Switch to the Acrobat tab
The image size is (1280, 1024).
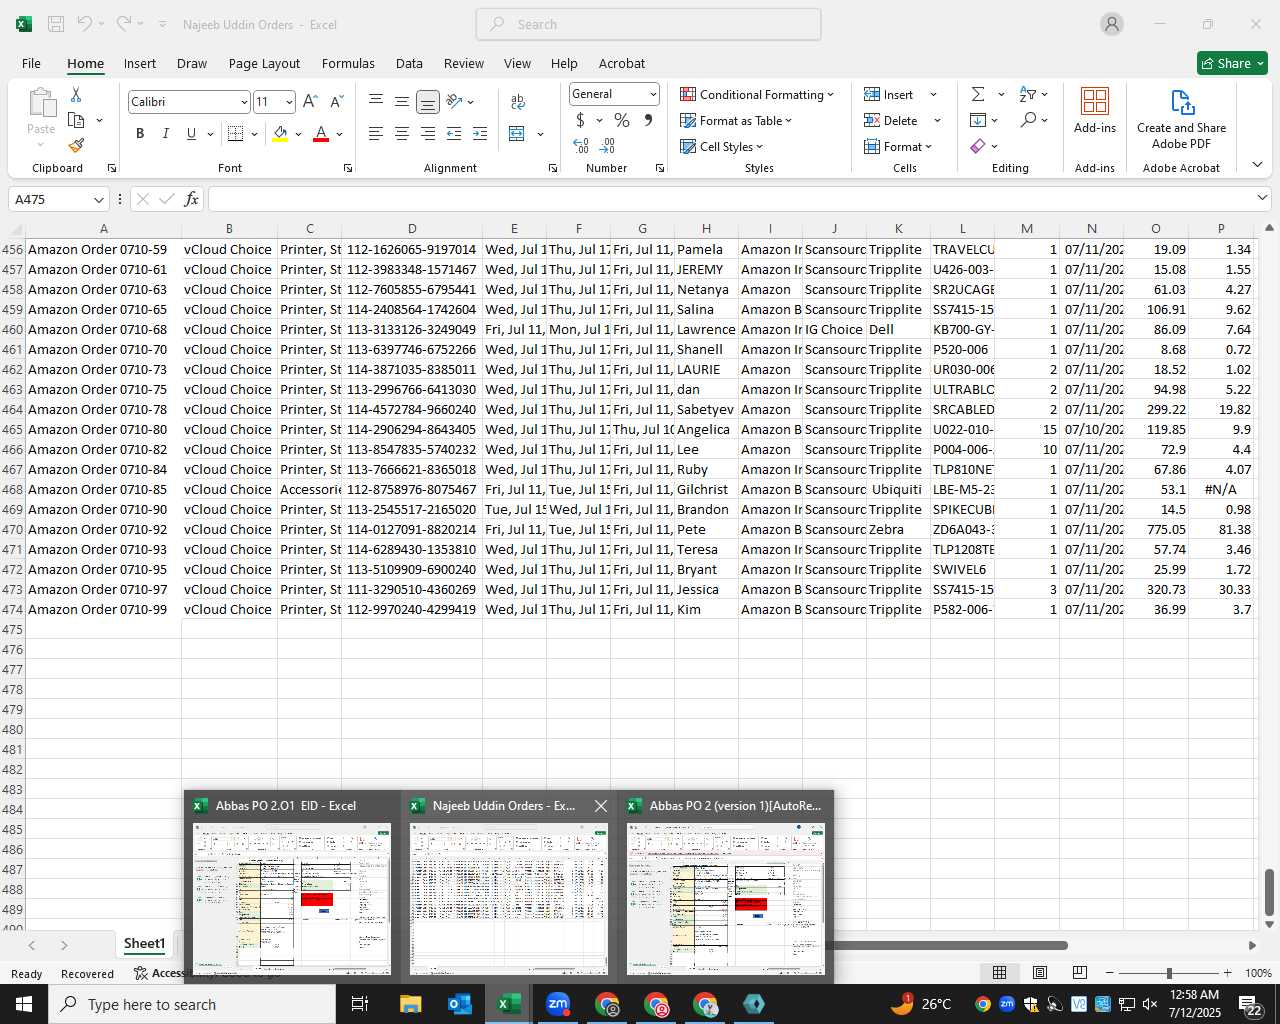(622, 63)
